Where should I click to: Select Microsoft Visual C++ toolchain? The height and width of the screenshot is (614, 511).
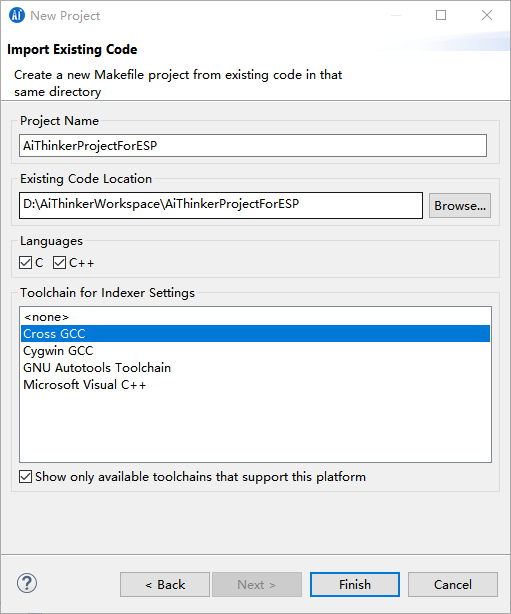pos(255,385)
